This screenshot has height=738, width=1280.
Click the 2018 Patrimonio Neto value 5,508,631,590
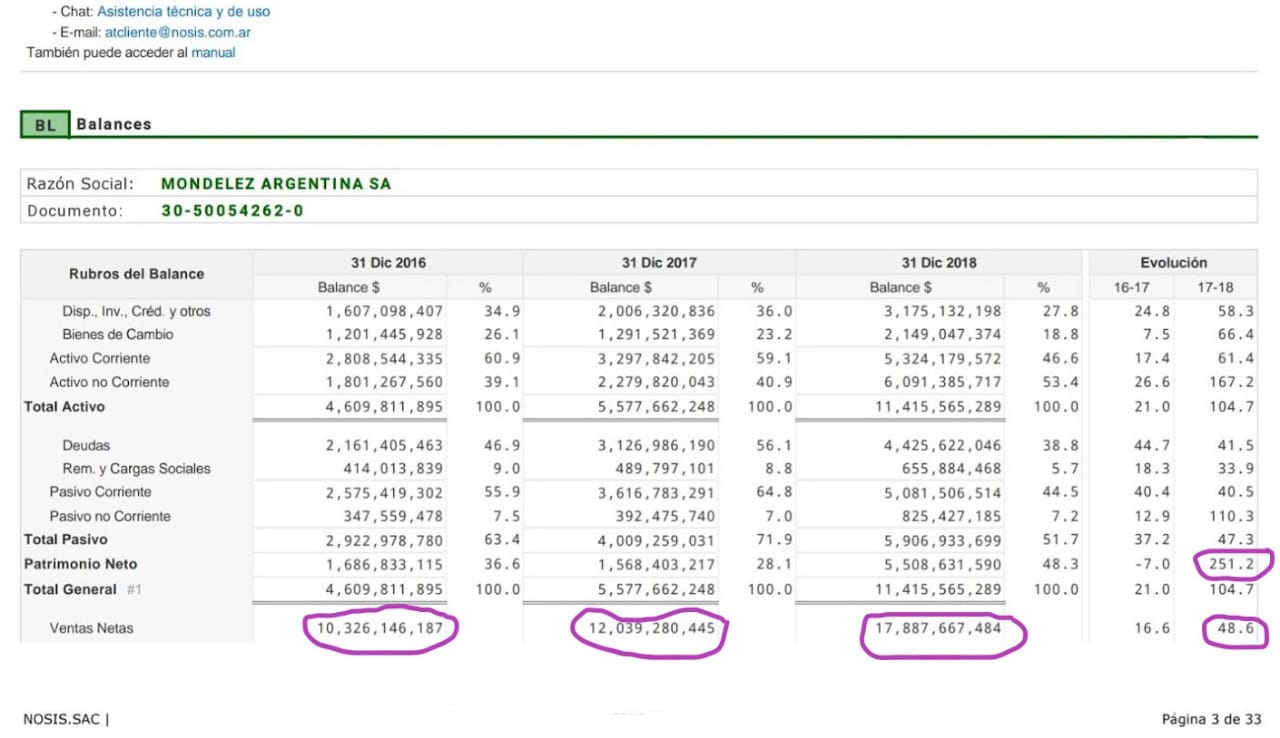[x=942, y=564]
